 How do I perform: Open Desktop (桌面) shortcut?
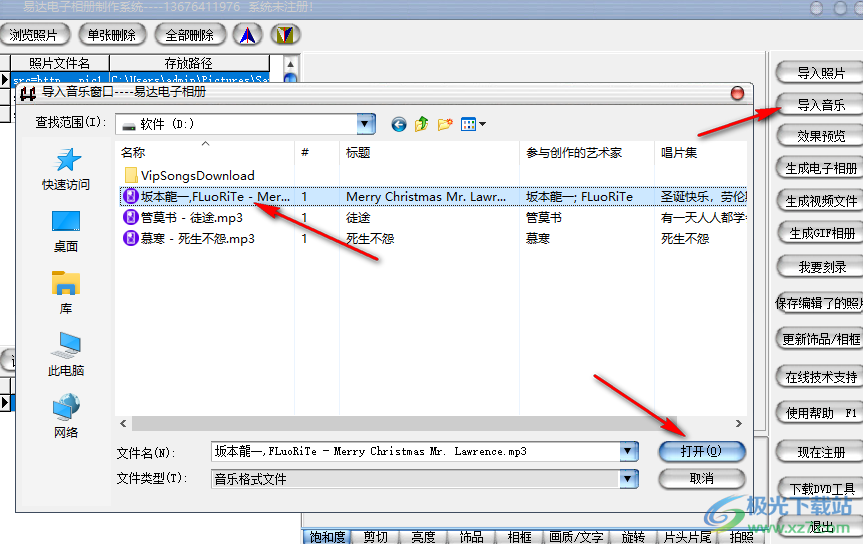point(66,231)
